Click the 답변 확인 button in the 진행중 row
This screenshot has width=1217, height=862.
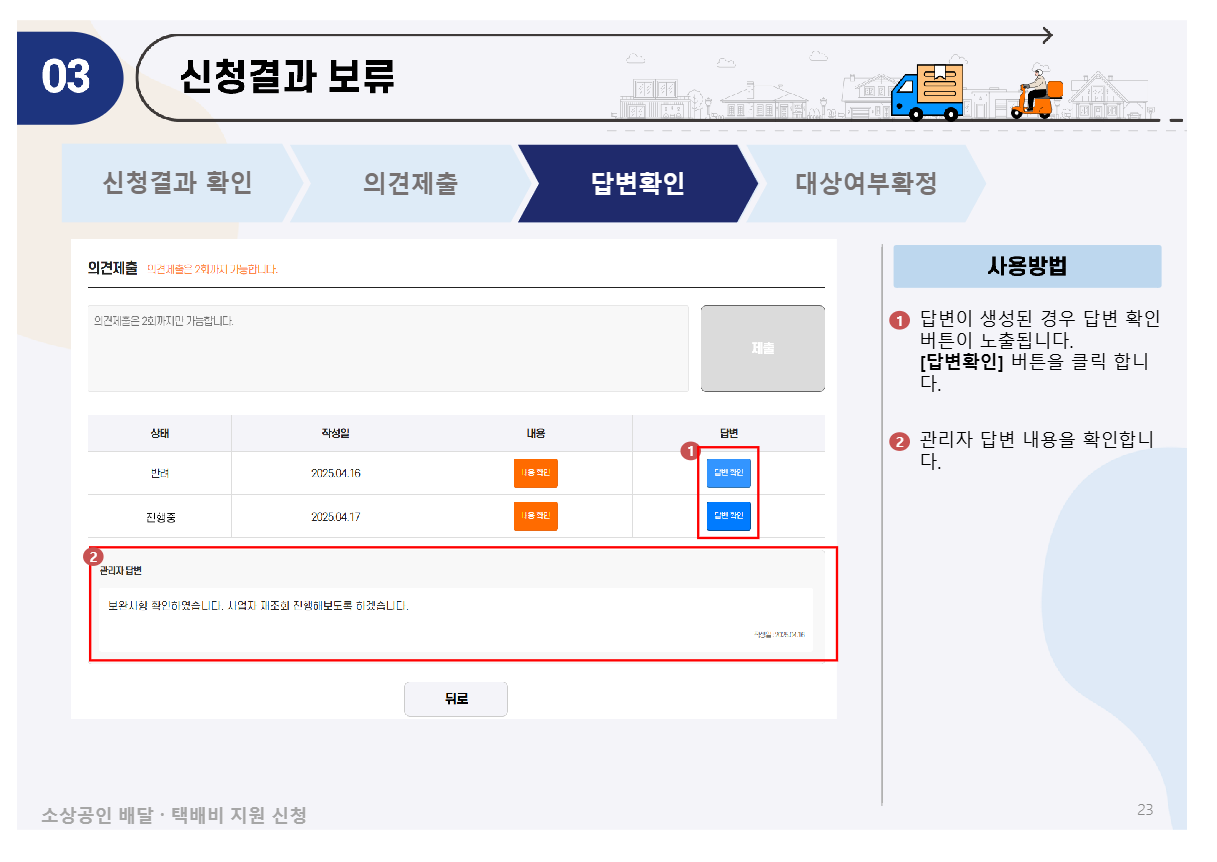[x=728, y=516]
